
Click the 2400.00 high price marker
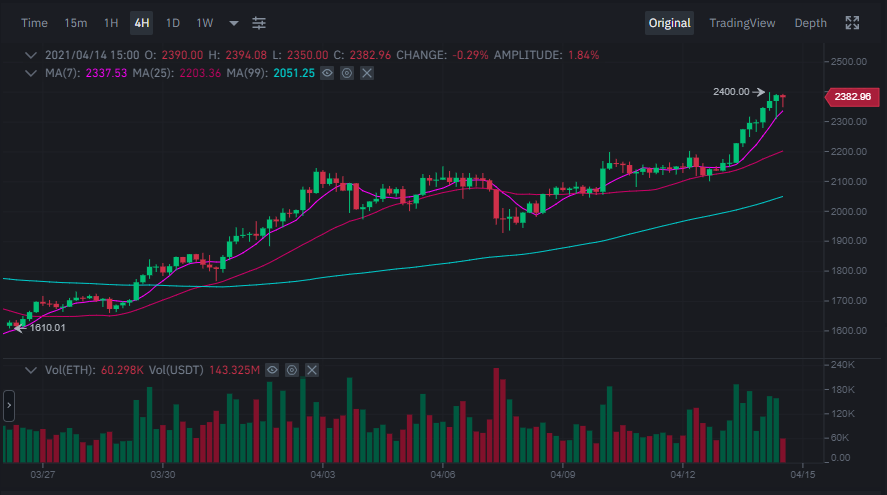tap(731, 92)
